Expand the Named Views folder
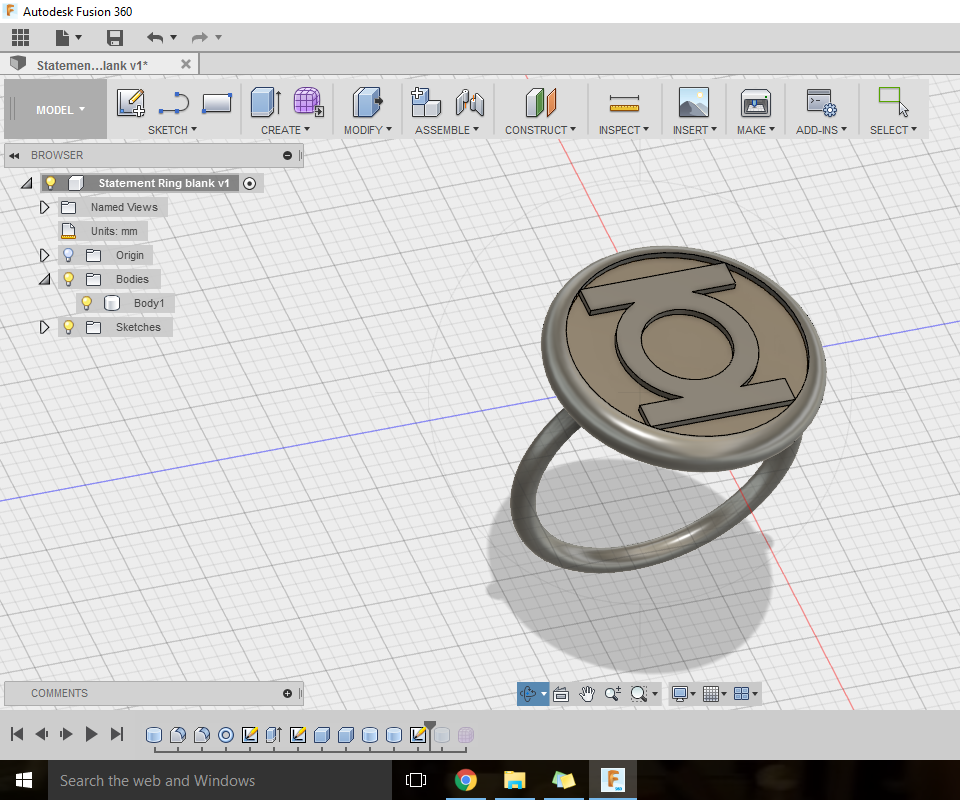 click(x=44, y=207)
